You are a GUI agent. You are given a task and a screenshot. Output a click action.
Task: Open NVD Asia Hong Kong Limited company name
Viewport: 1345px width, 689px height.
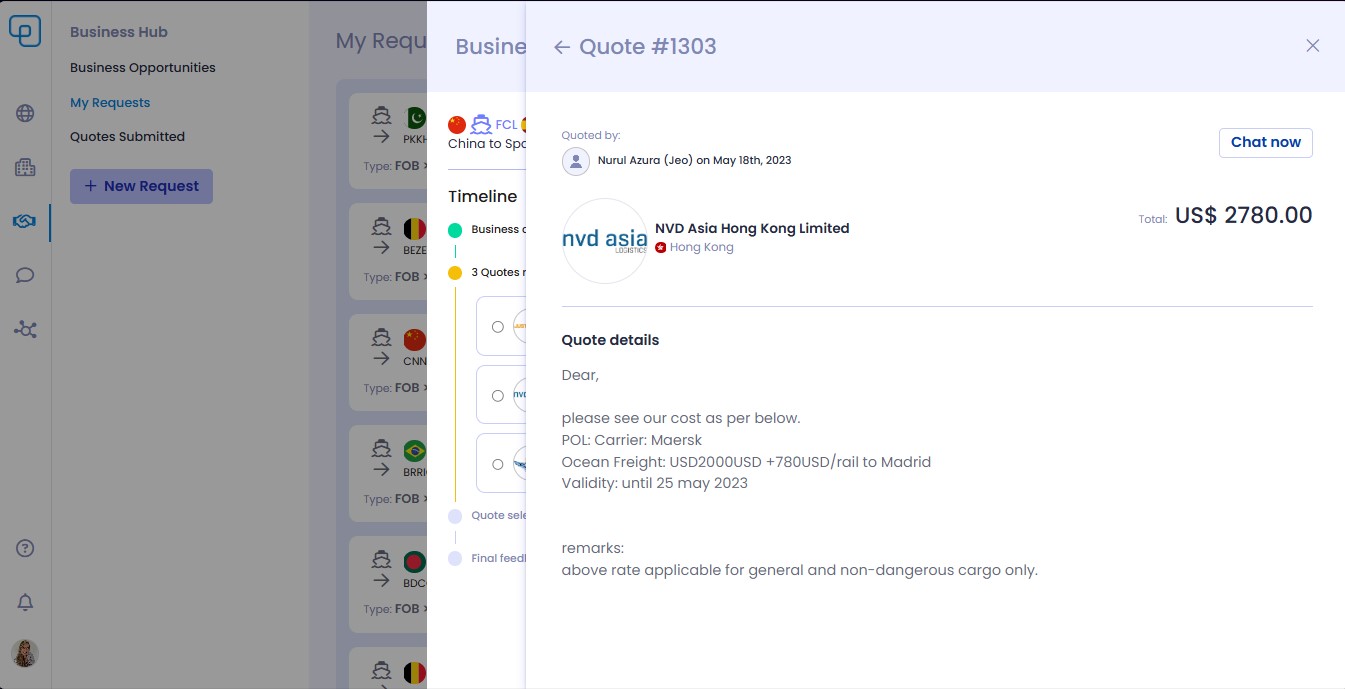click(x=752, y=228)
